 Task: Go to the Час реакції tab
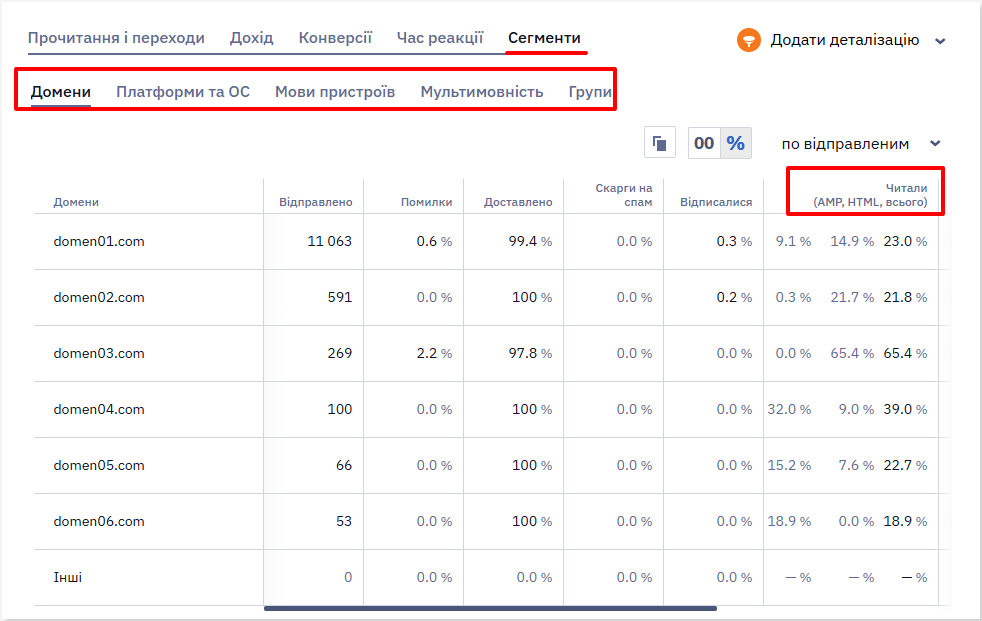tap(440, 38)
